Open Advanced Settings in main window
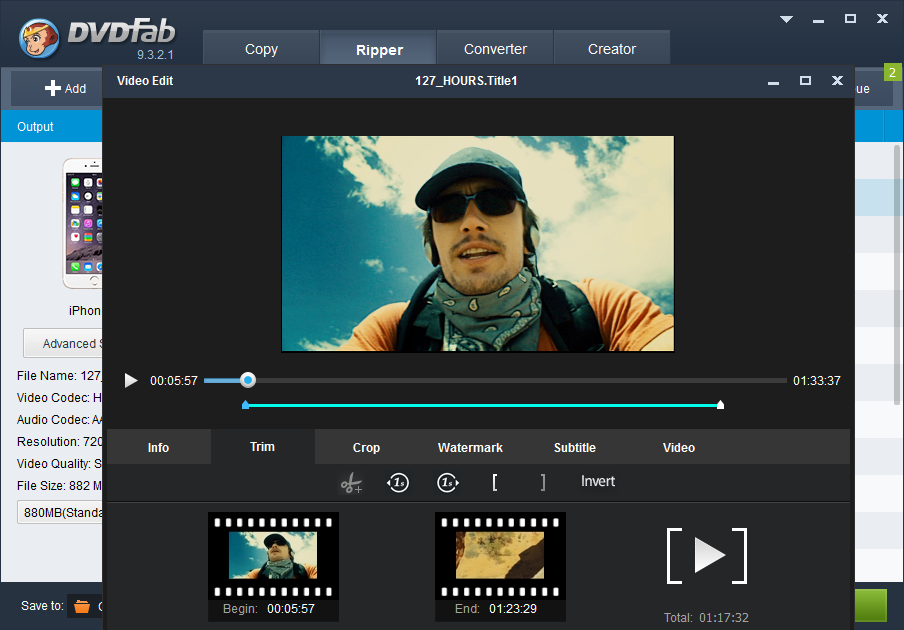Screen dimensions: 904x630 click(63, 344)
